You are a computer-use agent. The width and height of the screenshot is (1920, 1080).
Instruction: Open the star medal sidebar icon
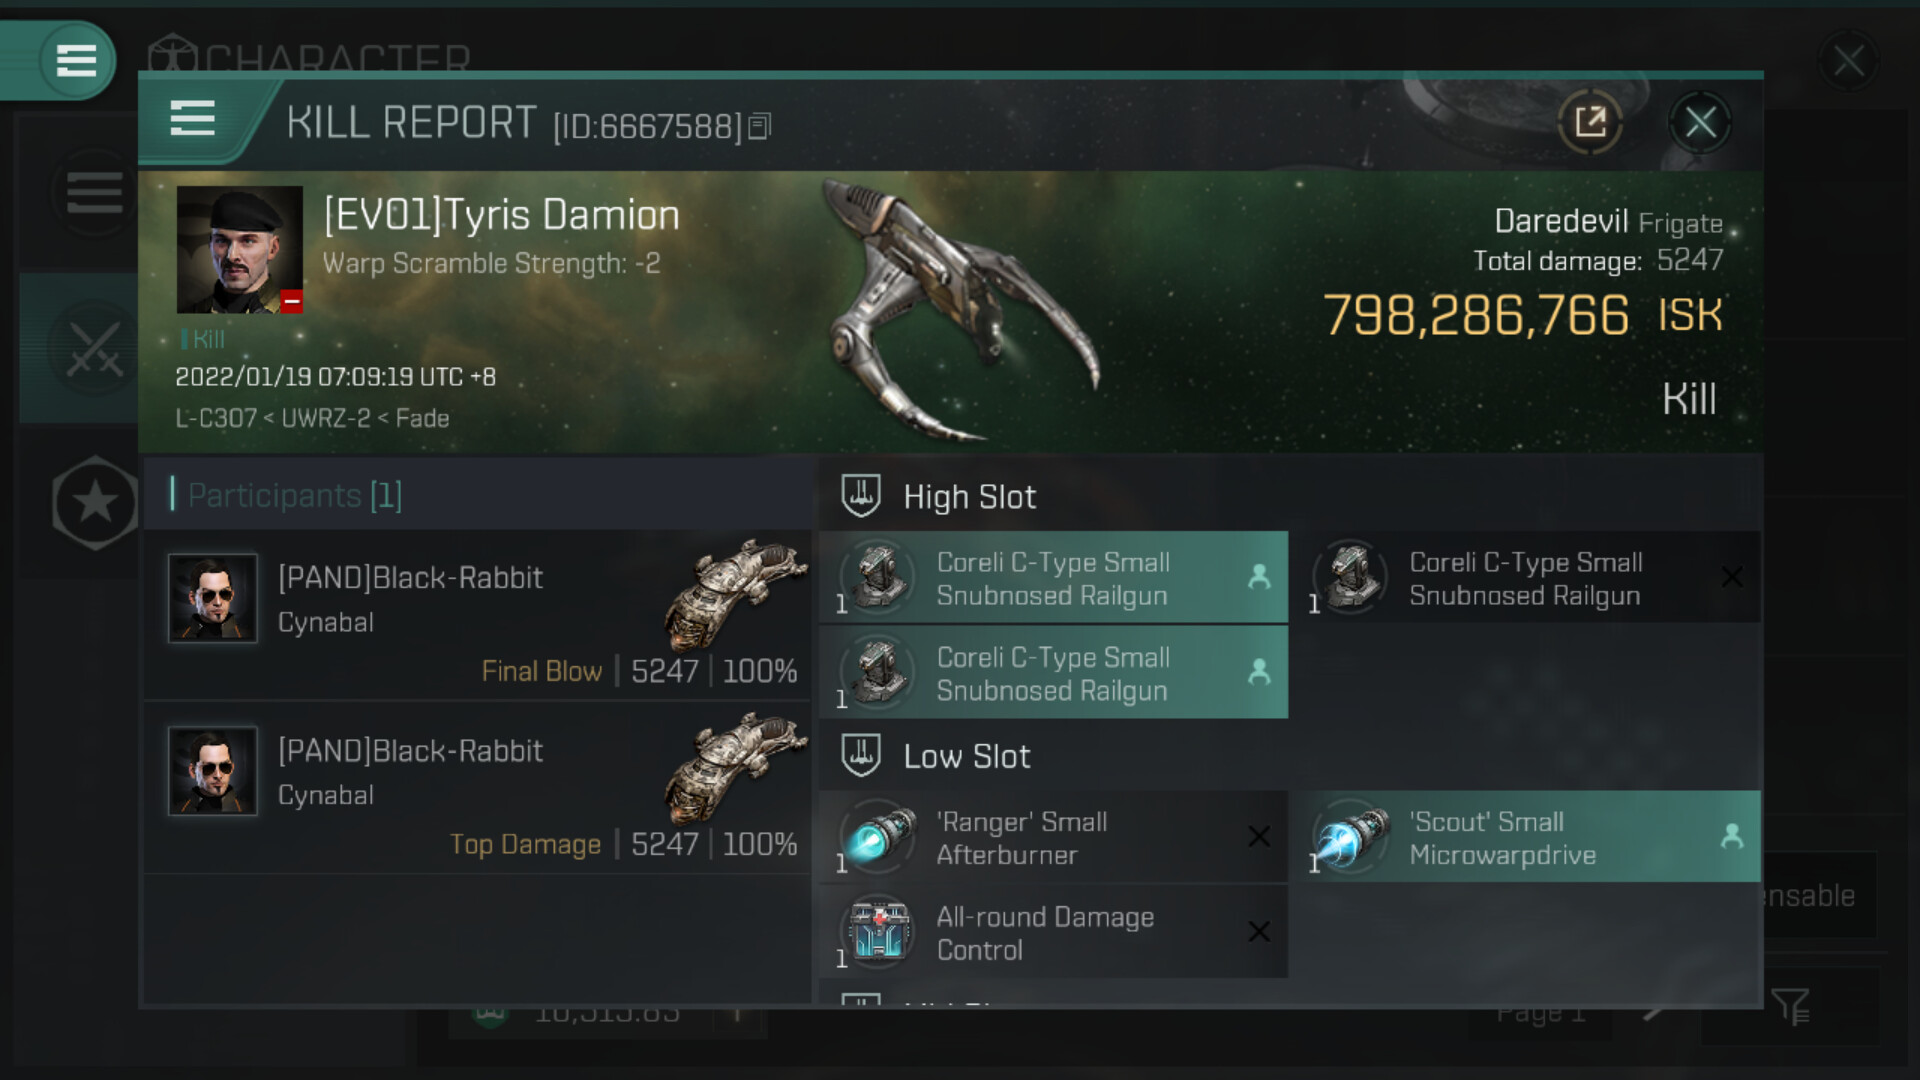click(95, 502)
